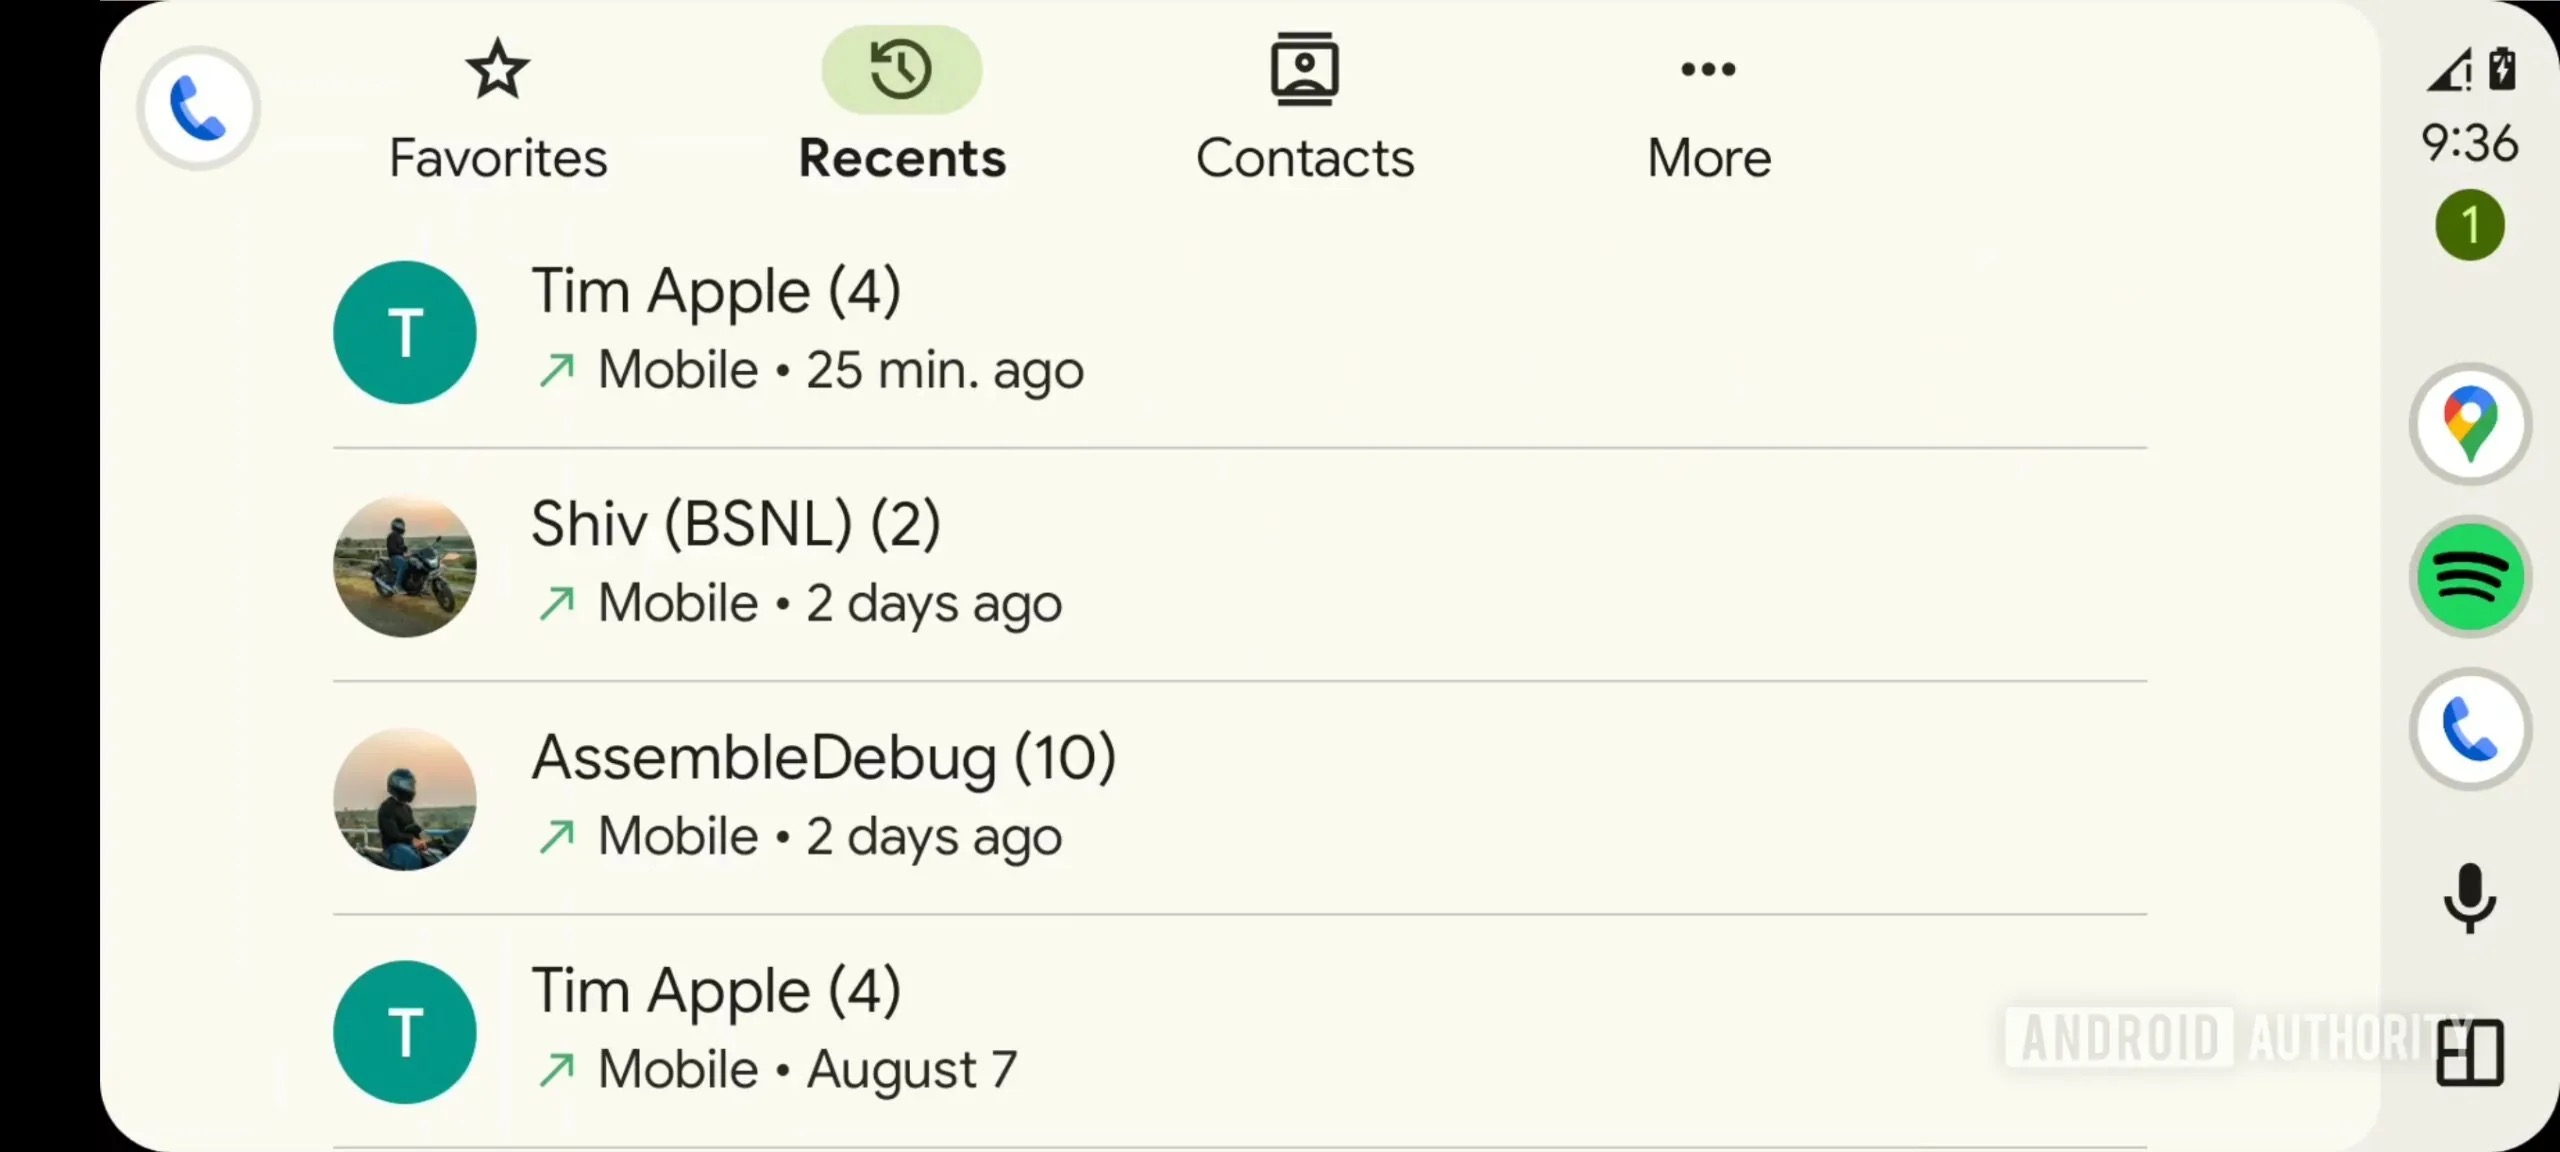Open the split-screen dashboard layout icon
The image size is (2560, 1152).
coord(2470,1052)
